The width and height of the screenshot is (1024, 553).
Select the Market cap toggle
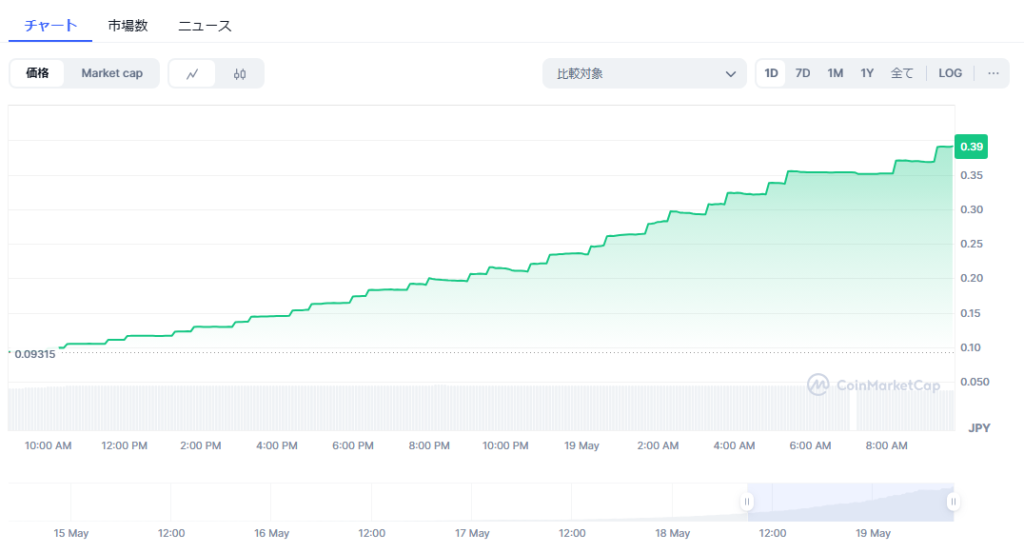pos(112,73)
